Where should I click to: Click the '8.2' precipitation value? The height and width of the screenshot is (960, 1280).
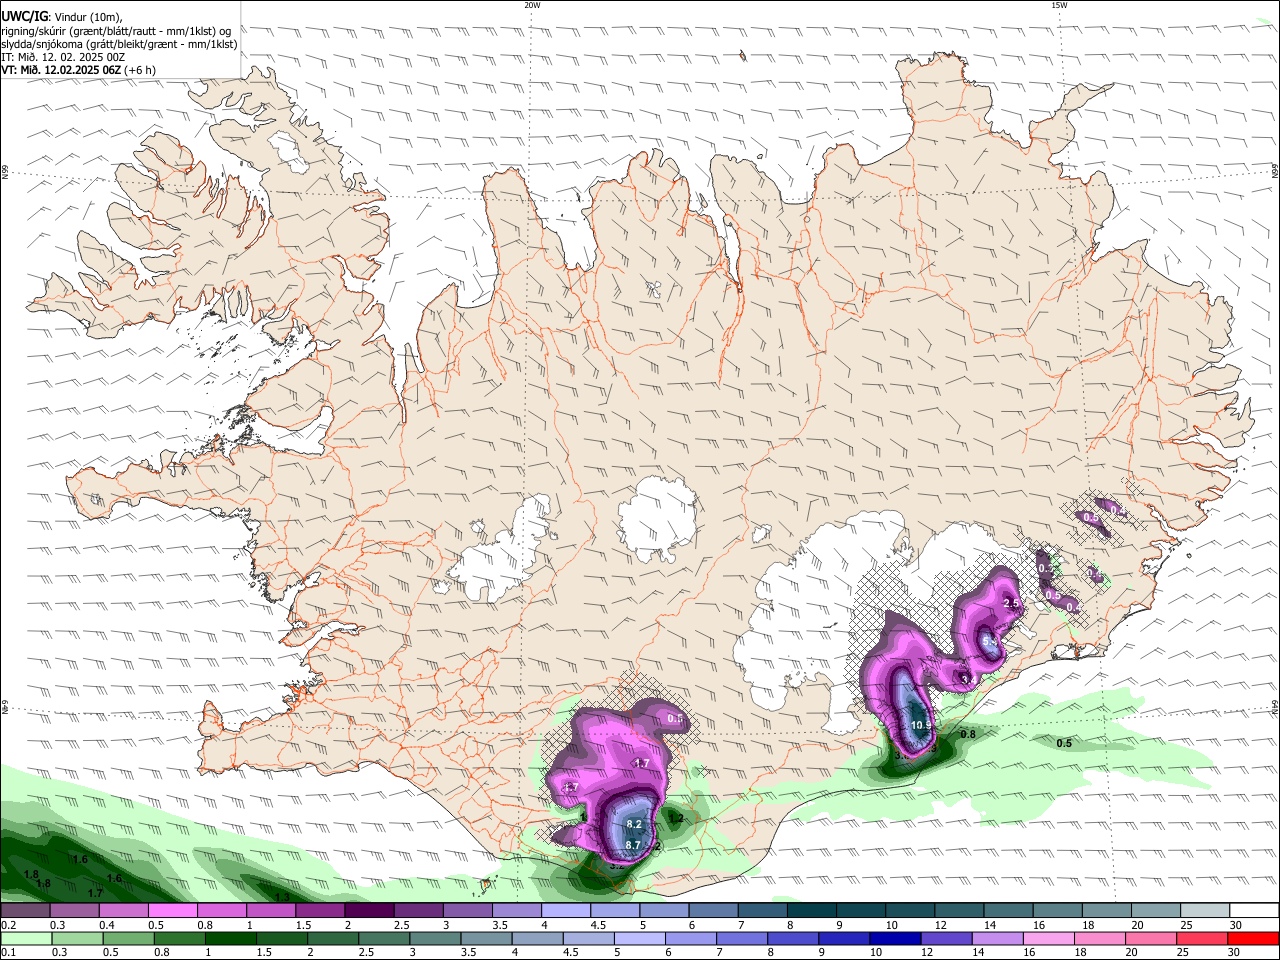633,824
